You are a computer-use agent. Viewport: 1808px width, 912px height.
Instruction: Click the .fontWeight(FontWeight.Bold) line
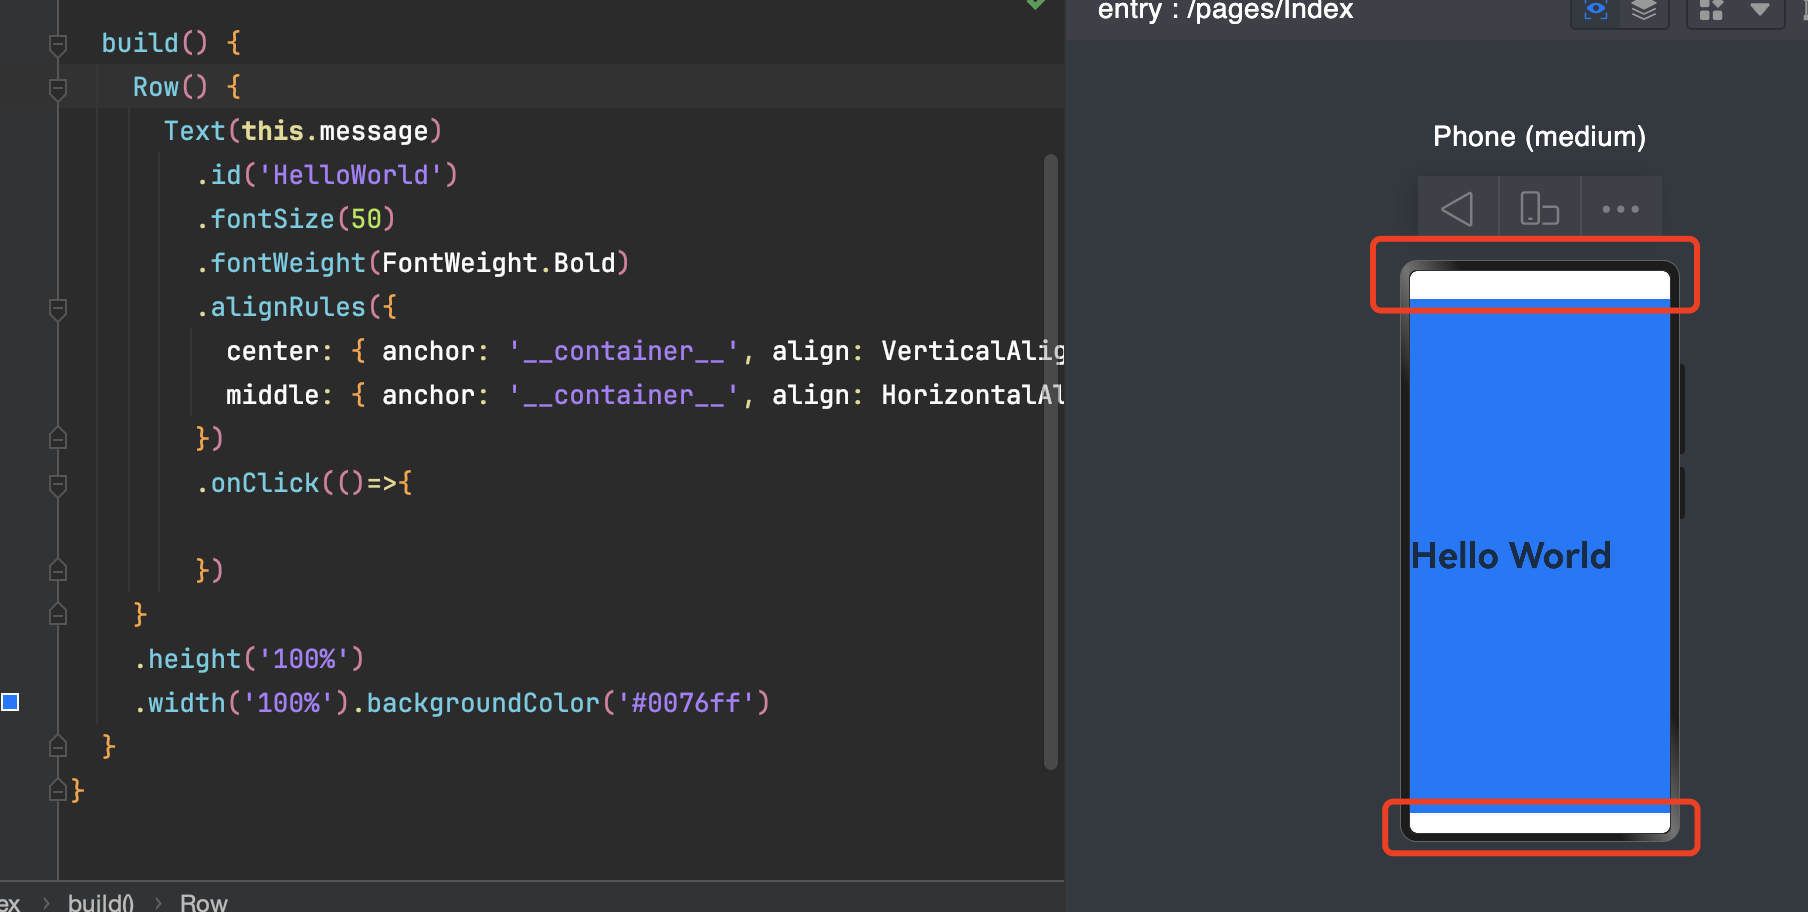pos(413,263)
